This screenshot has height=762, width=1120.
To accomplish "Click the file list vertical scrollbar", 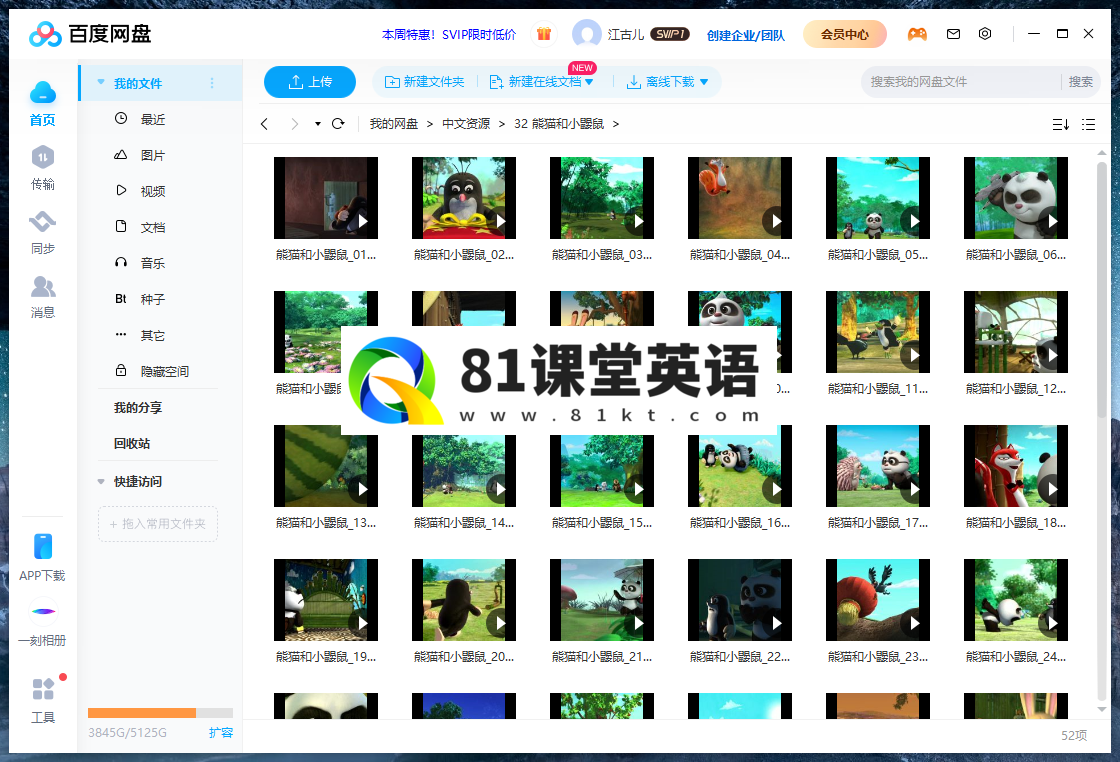I will (x=1101, y=289).
